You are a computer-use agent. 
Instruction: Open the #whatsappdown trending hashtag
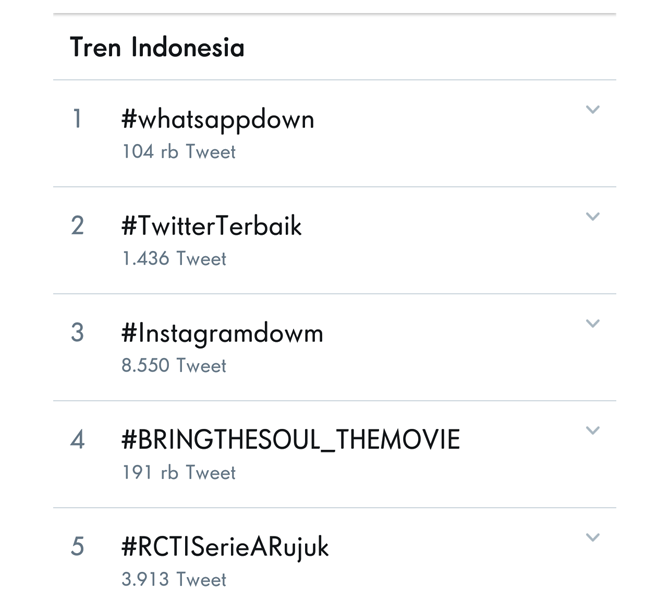(217, 119)
